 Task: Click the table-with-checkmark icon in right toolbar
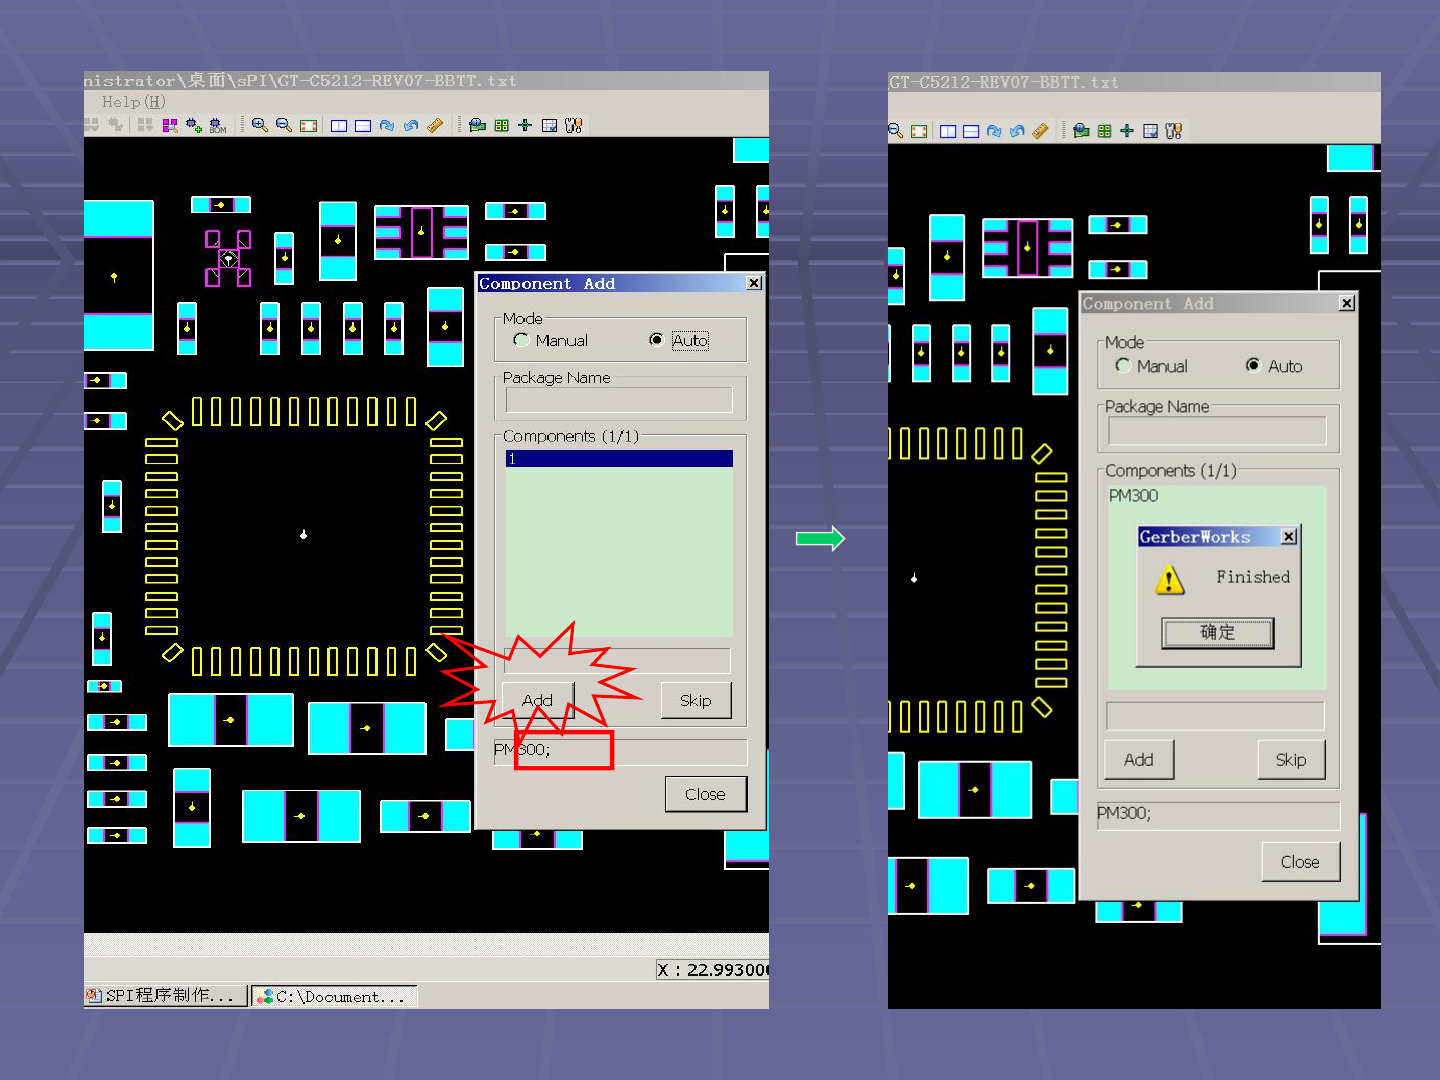click(1151, 131)
